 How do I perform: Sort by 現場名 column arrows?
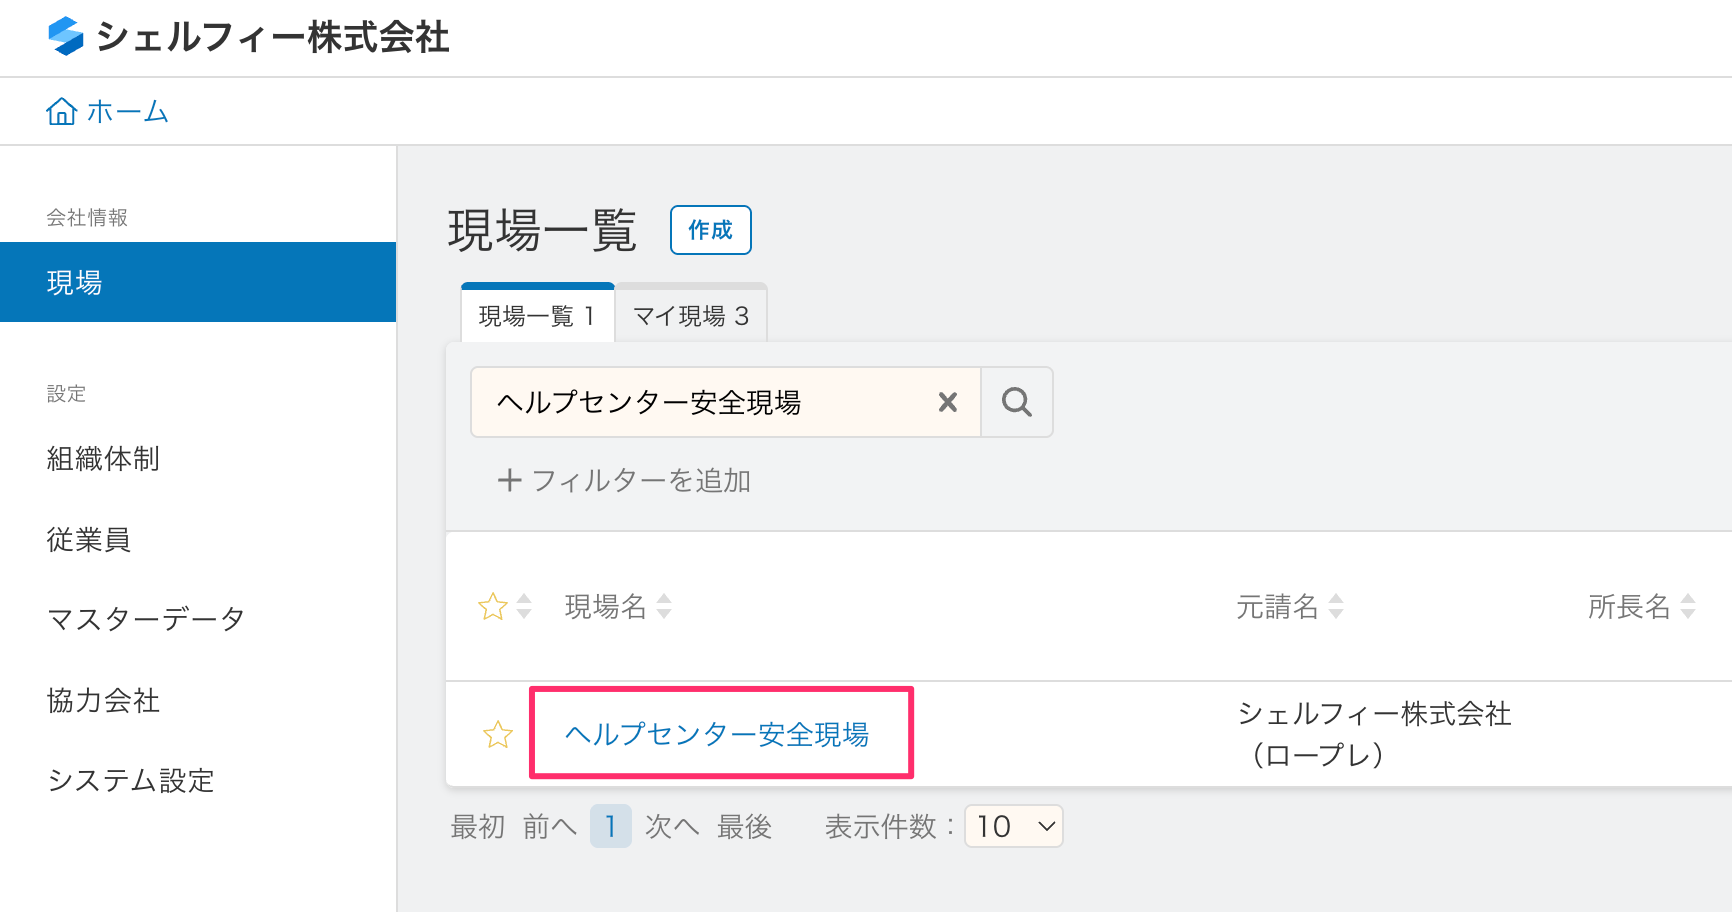[664, 606]
